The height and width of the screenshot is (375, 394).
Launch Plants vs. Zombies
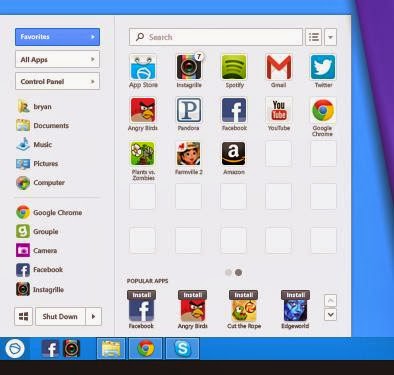tap(143, 154)
